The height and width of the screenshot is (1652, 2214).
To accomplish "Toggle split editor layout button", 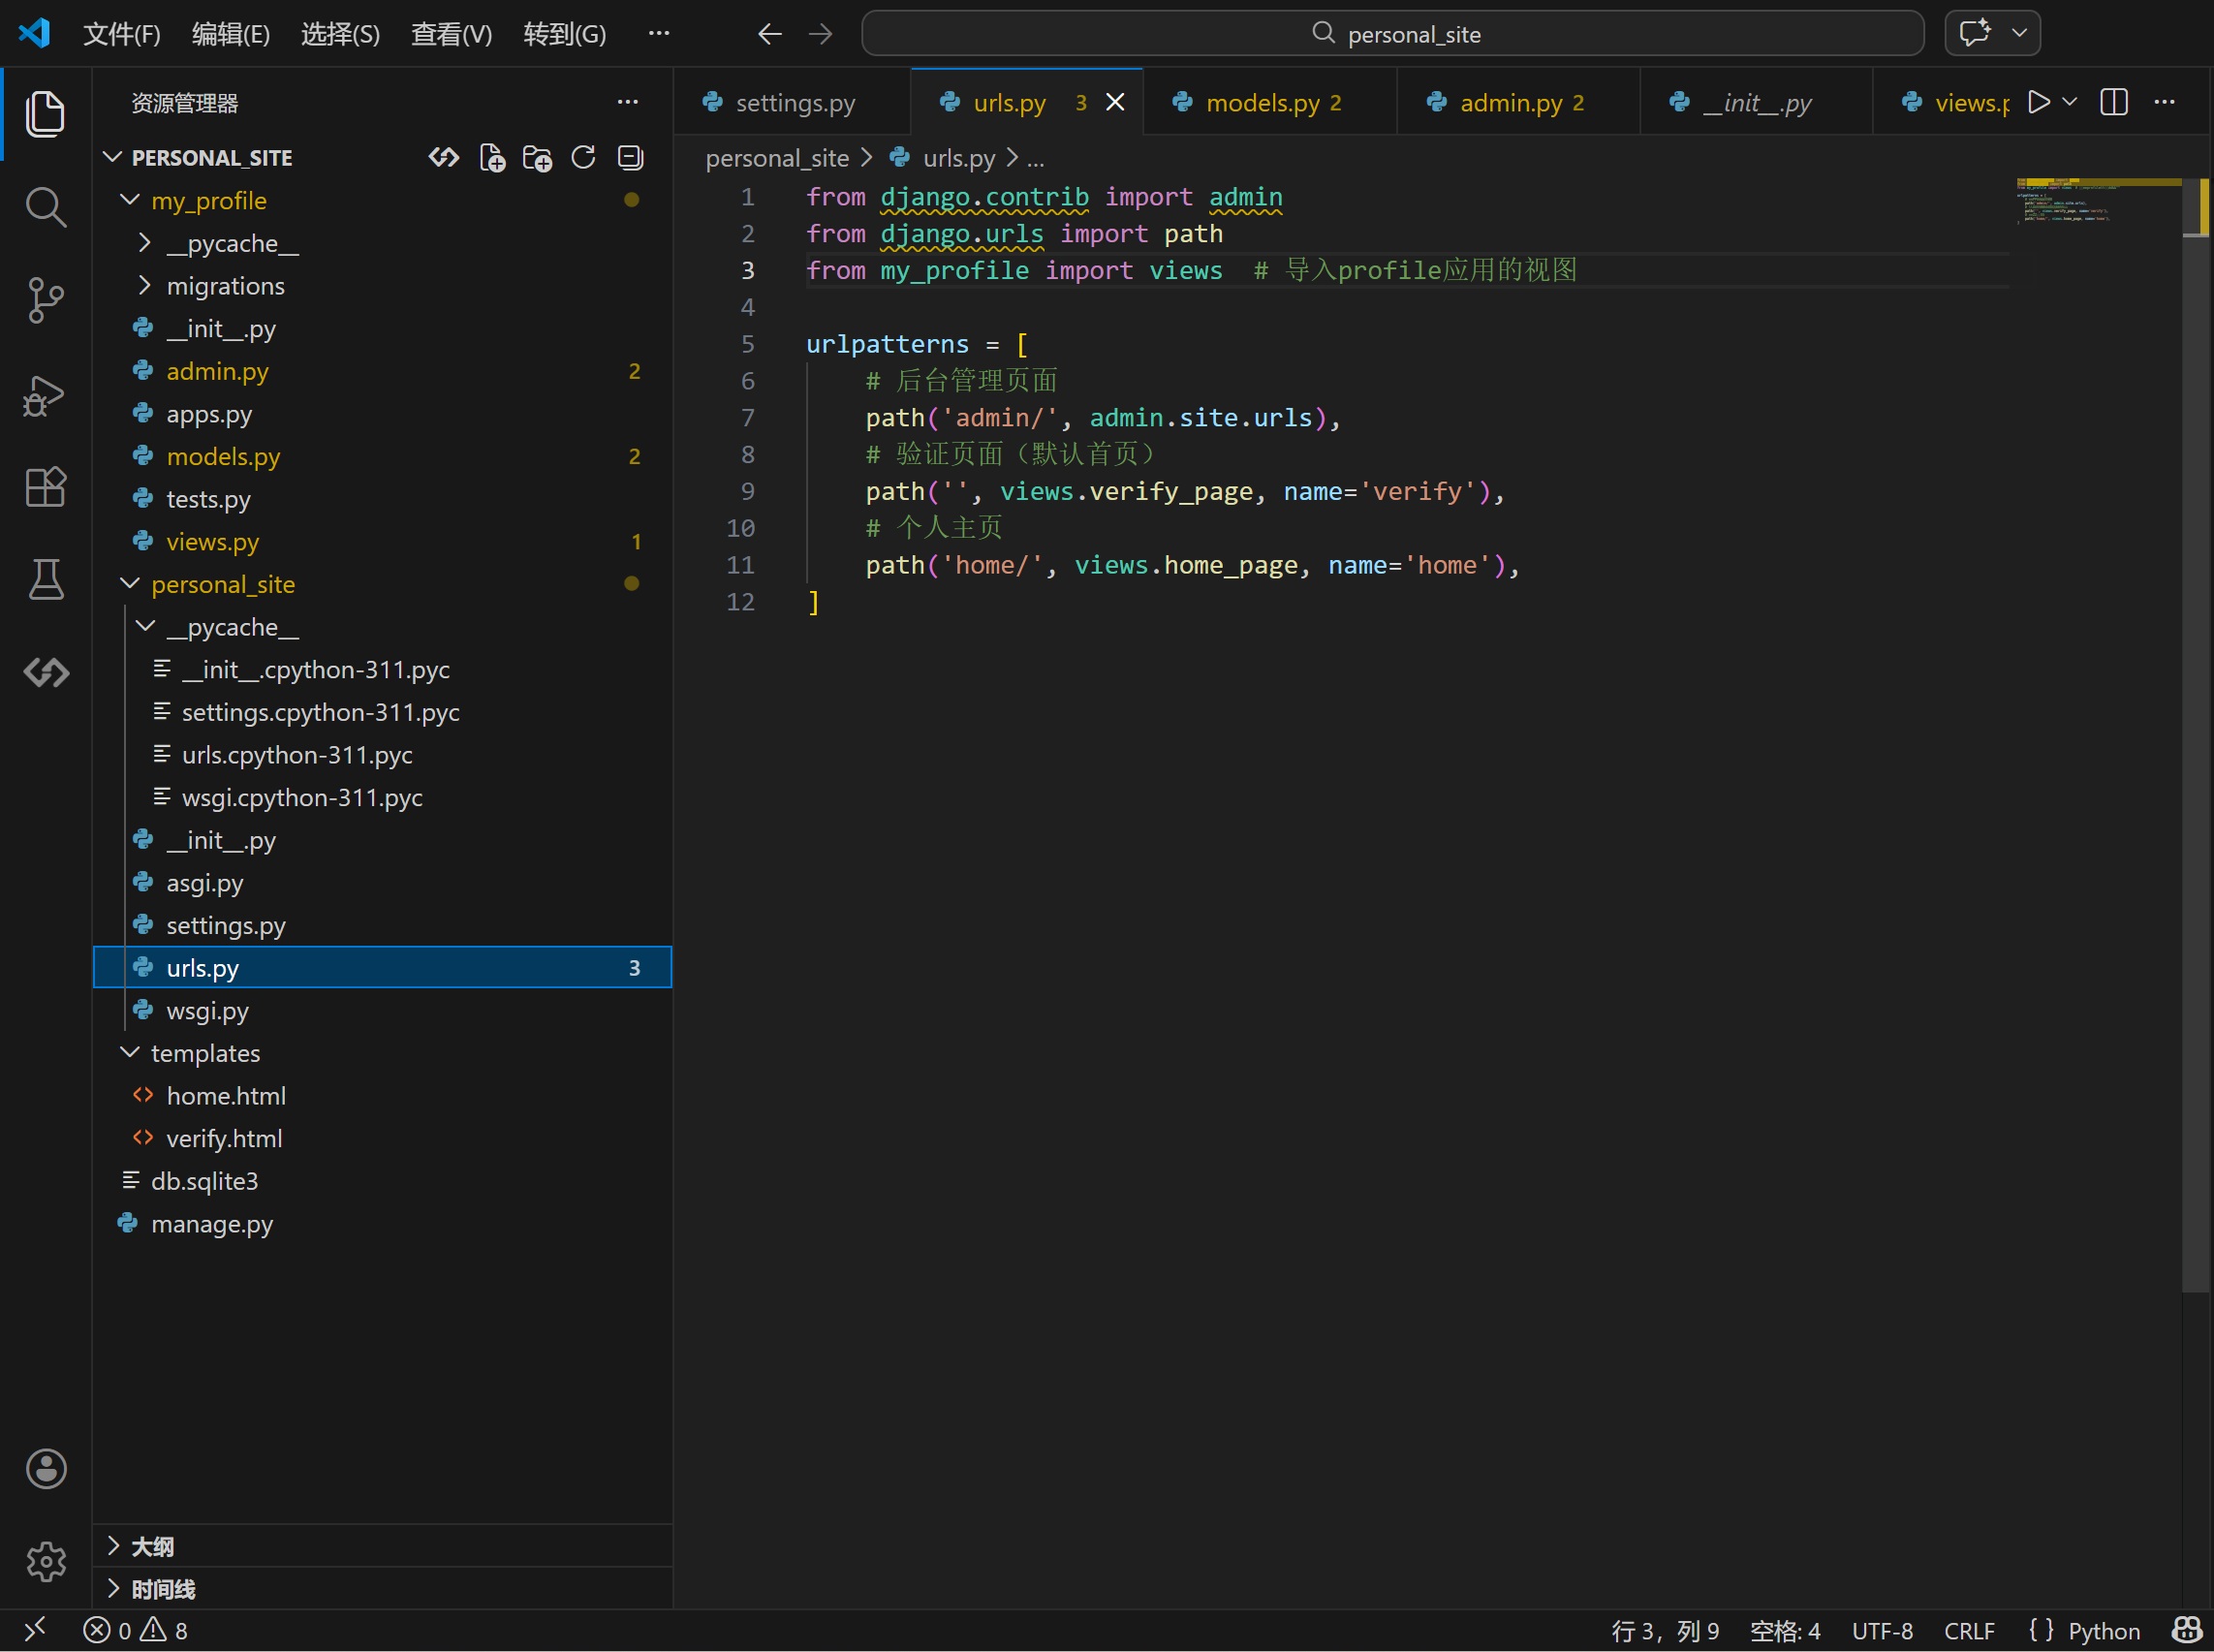I will click(x=2113, y=102).
